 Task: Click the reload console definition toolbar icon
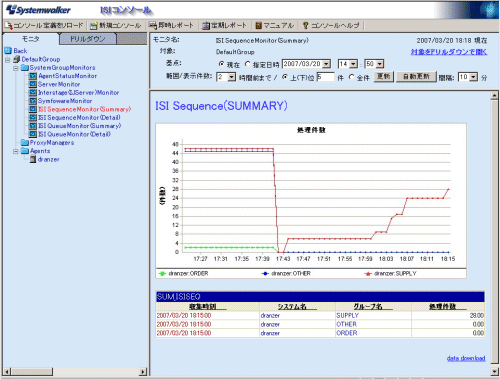[9, 26]
